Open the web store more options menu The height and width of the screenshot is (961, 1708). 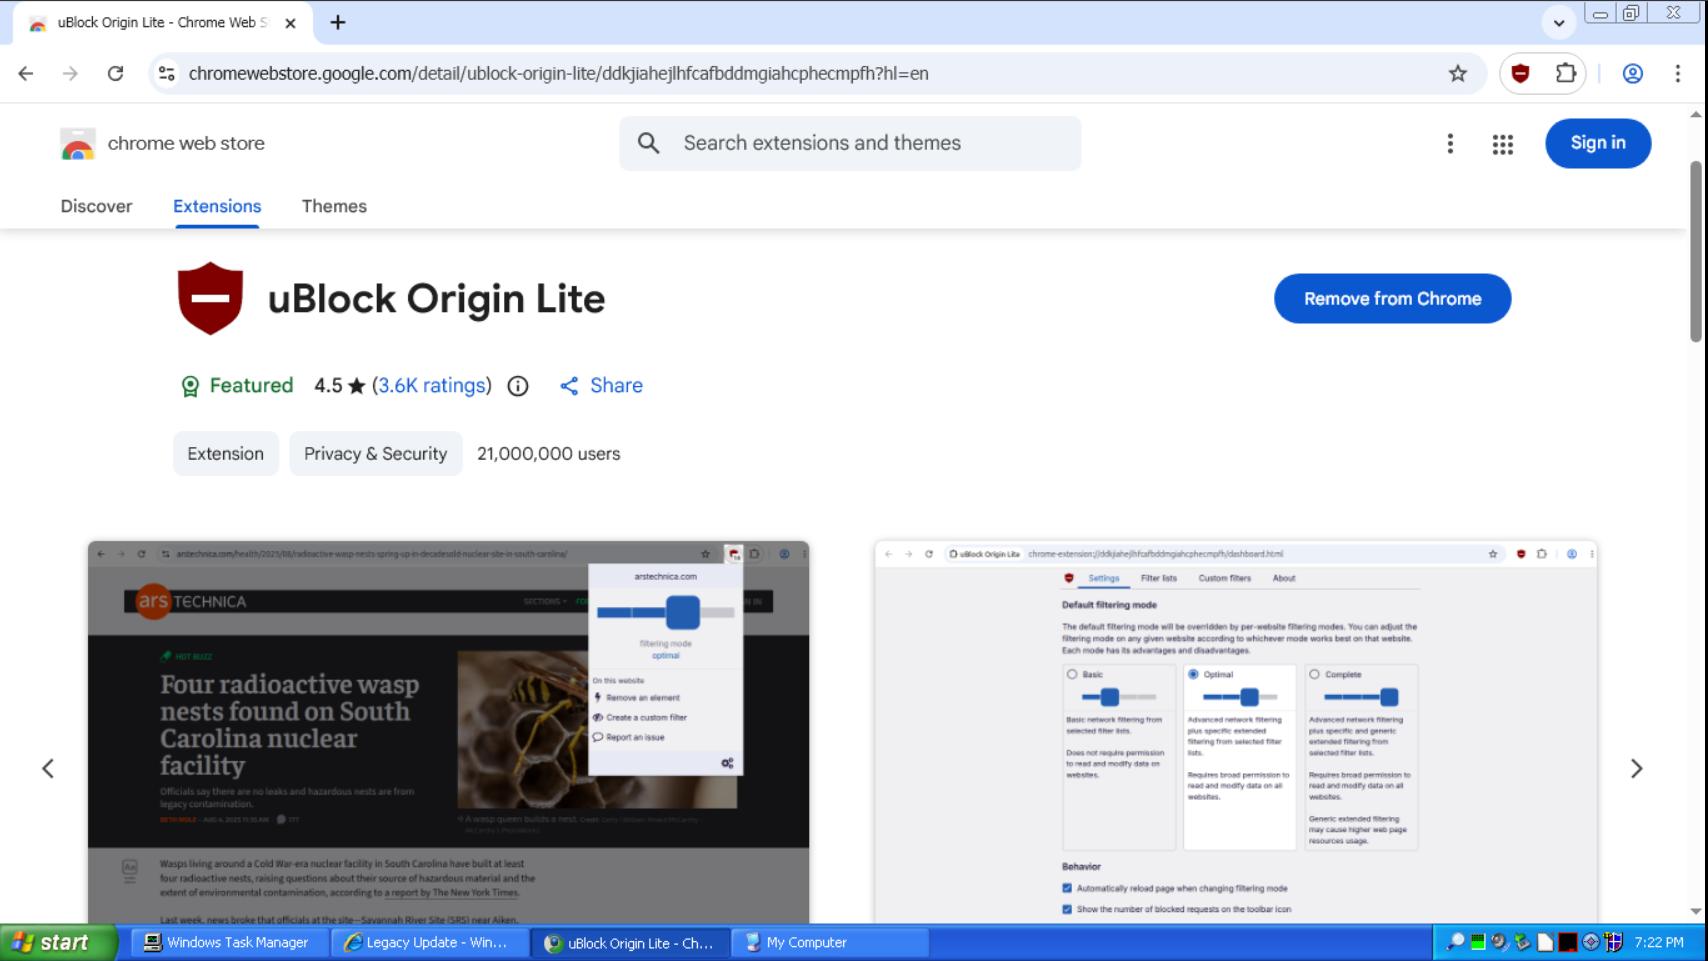1450,143
